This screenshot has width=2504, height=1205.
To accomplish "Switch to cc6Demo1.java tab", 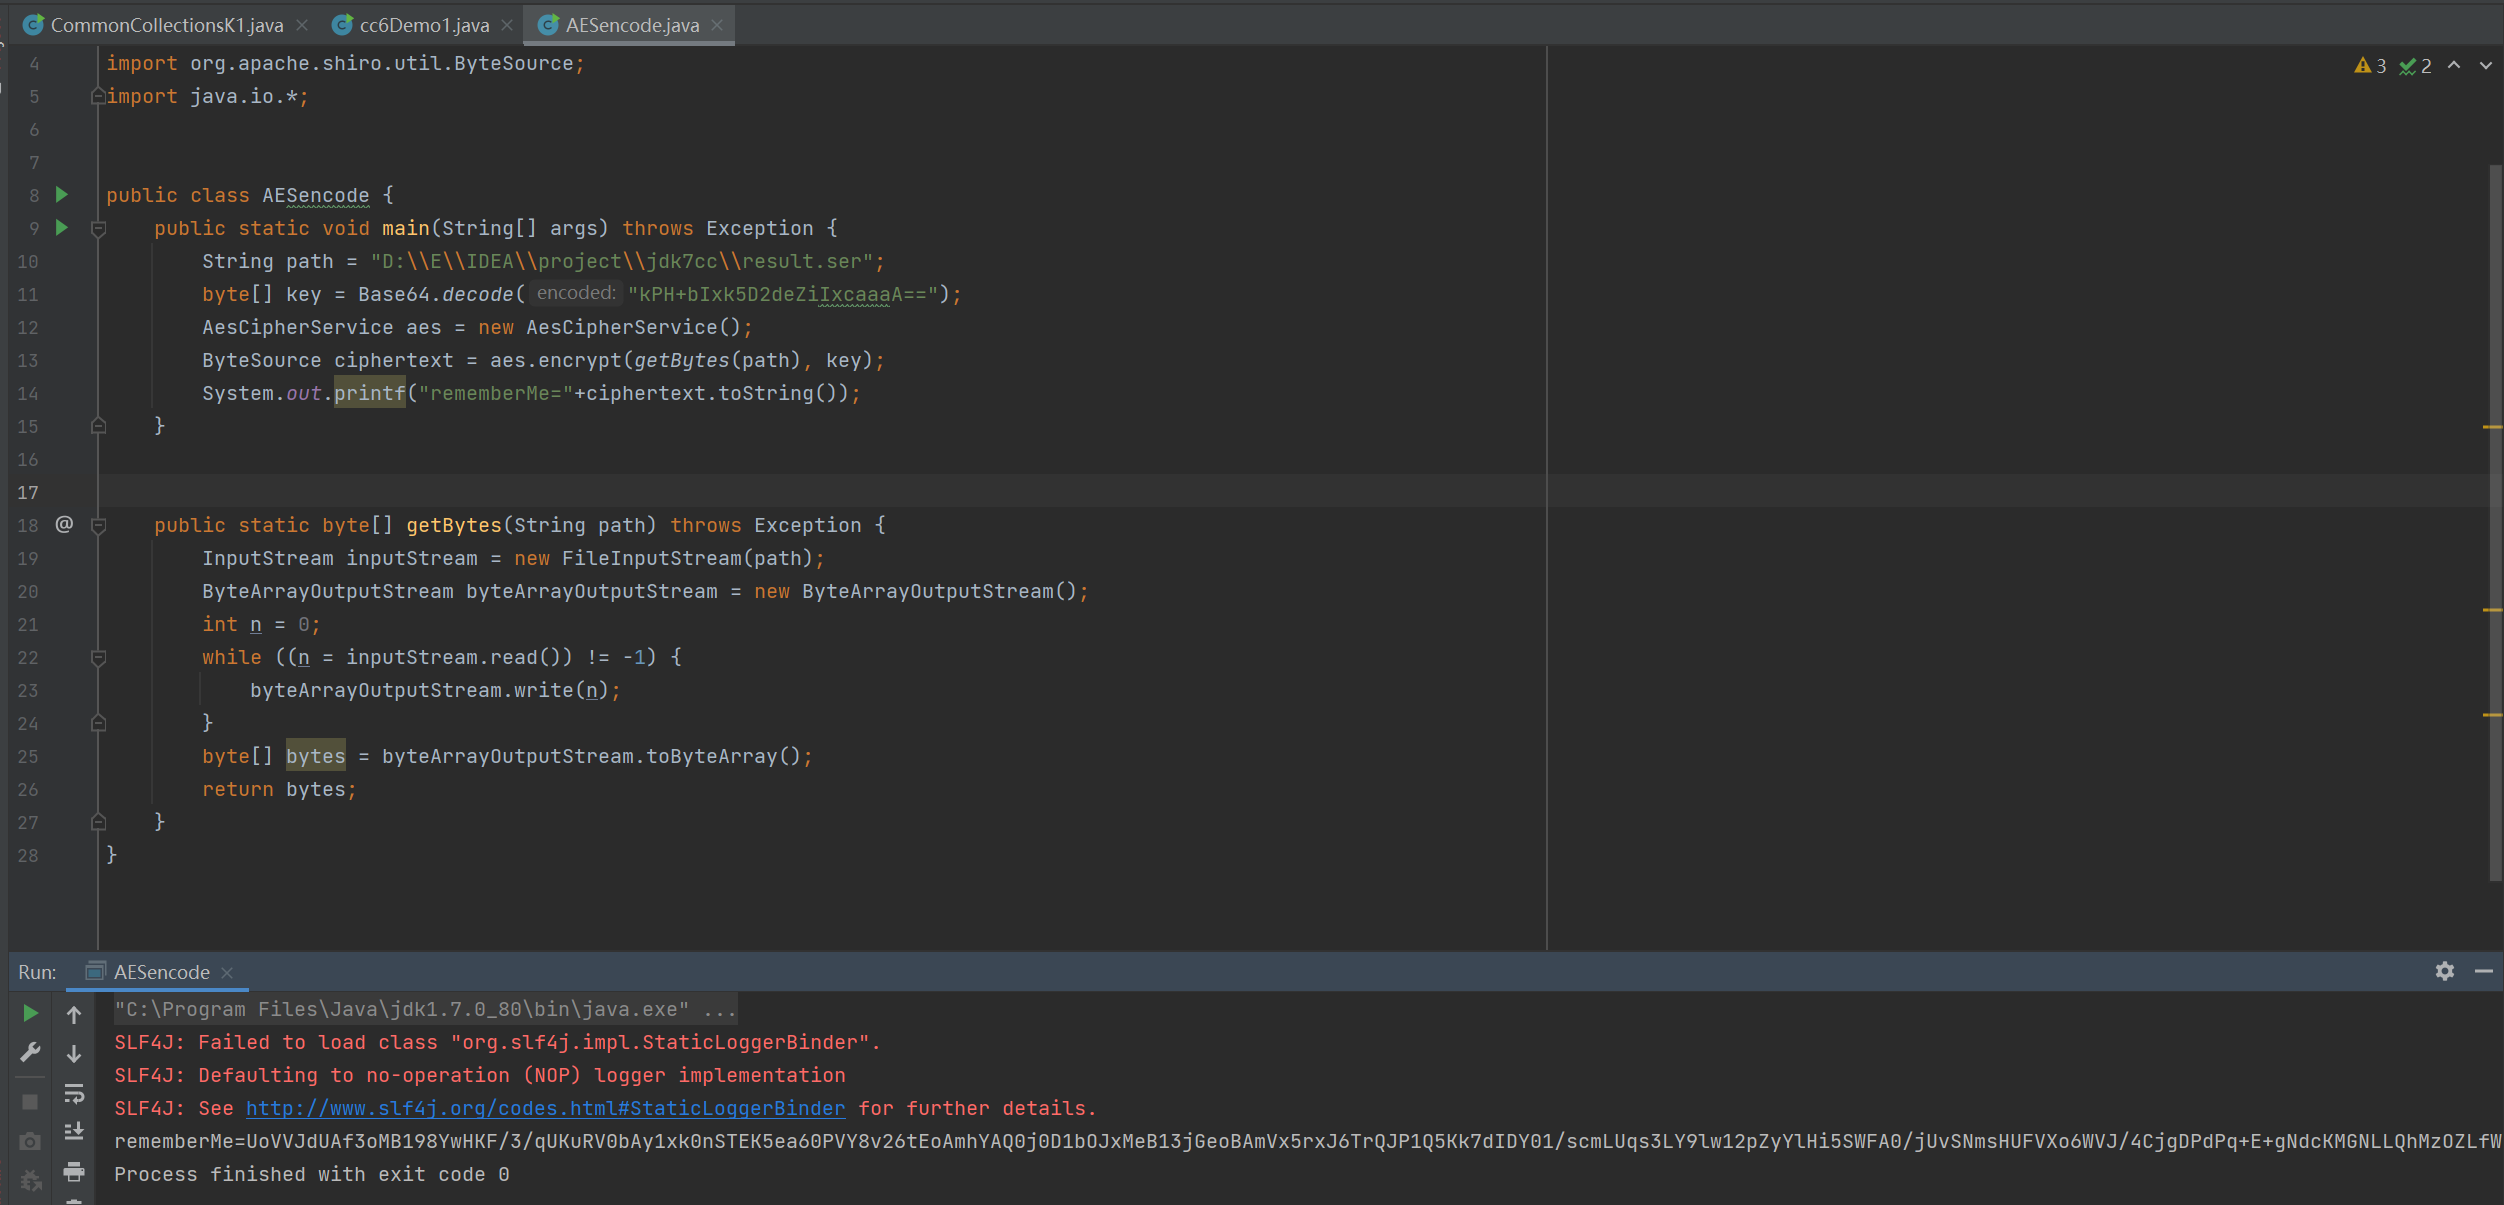I will click(424, 25).
